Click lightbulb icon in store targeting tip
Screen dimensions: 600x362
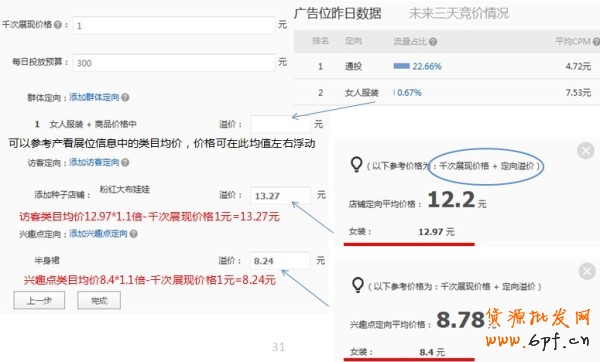tap(356, 165)
